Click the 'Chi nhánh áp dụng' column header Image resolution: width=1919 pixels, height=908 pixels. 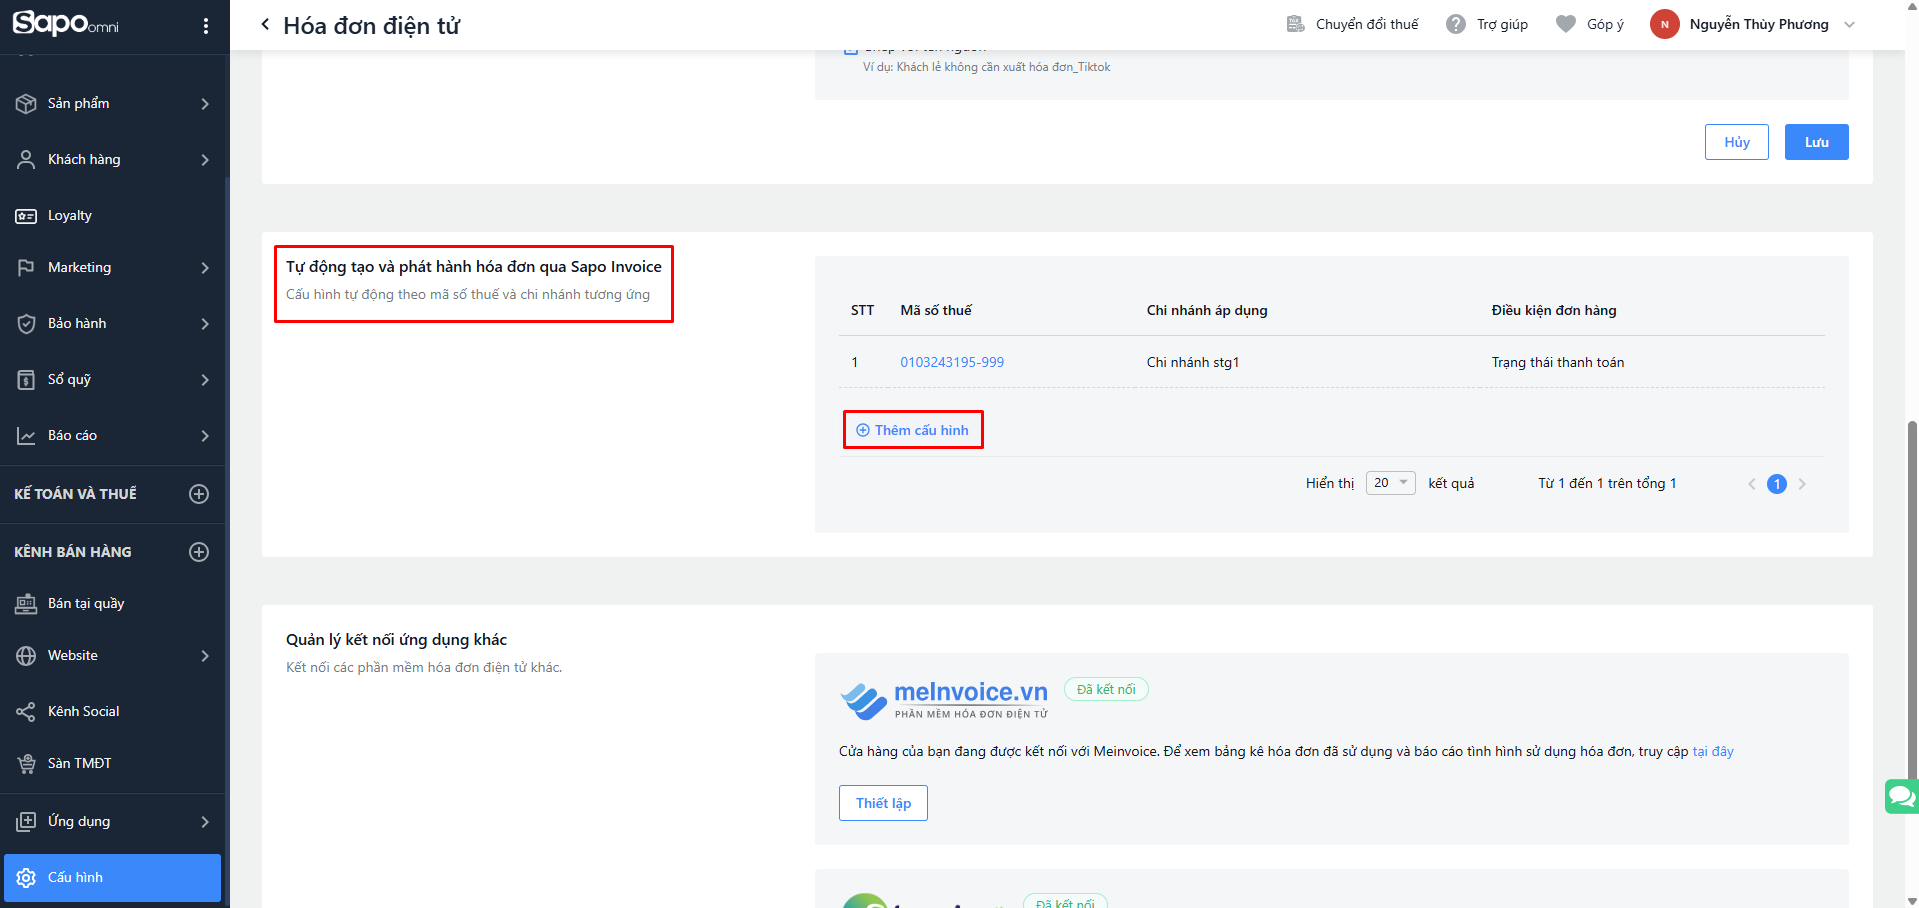tap(1207, 310)
